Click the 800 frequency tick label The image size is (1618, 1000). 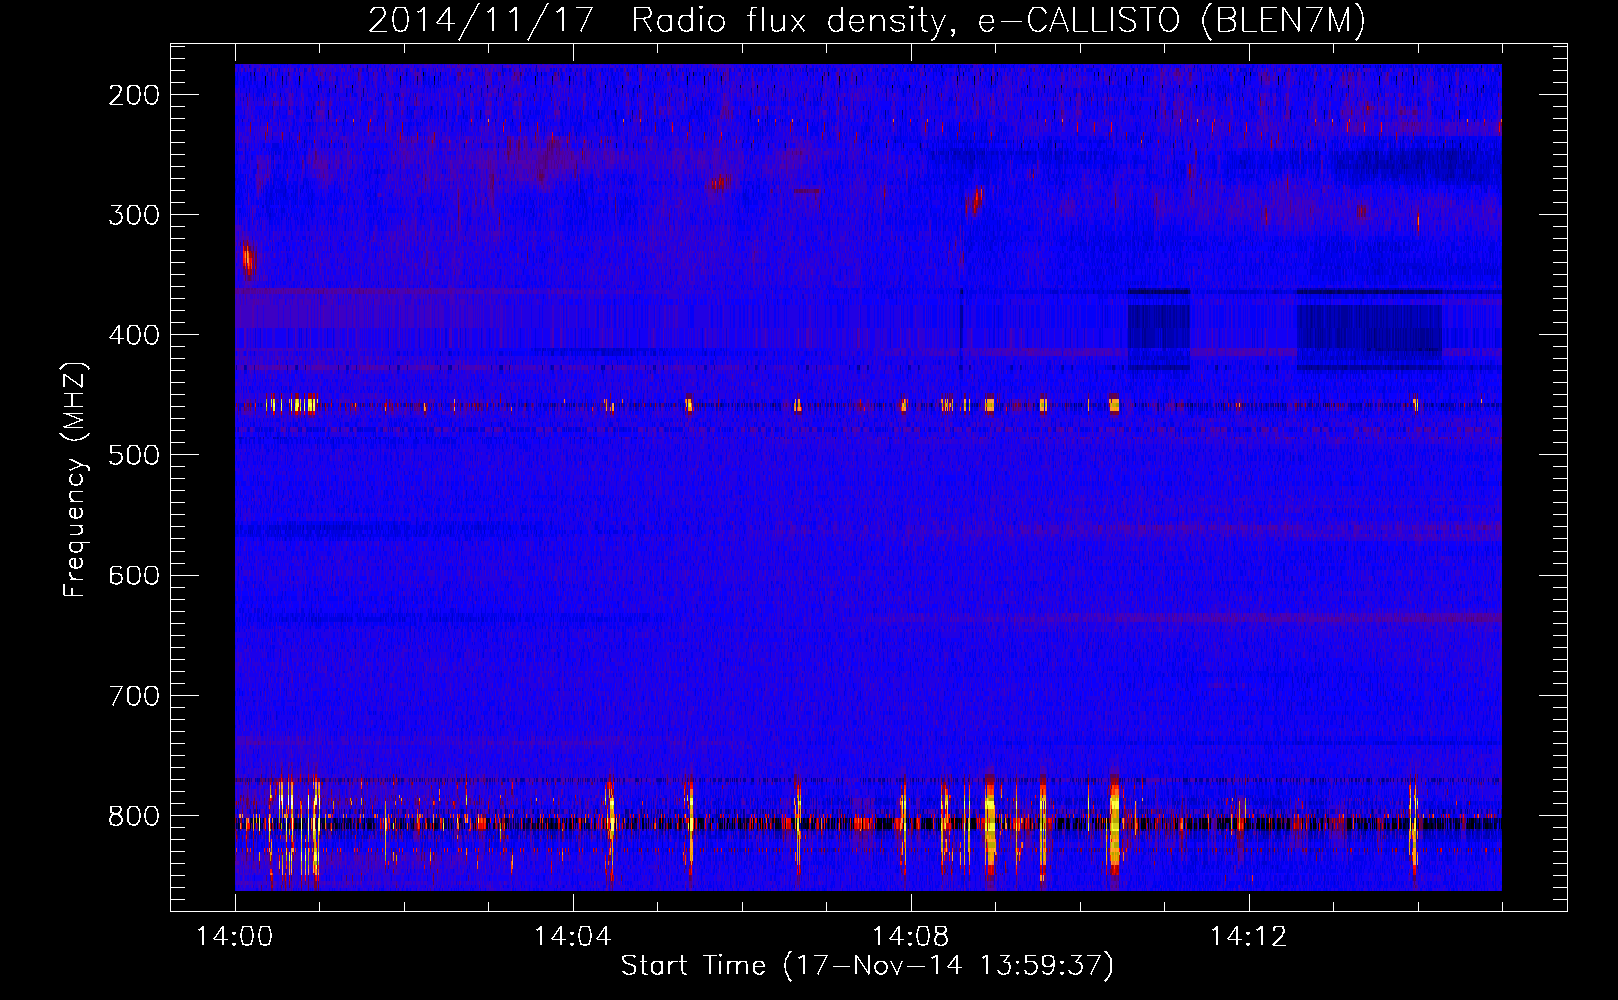(x=133, y=816)
